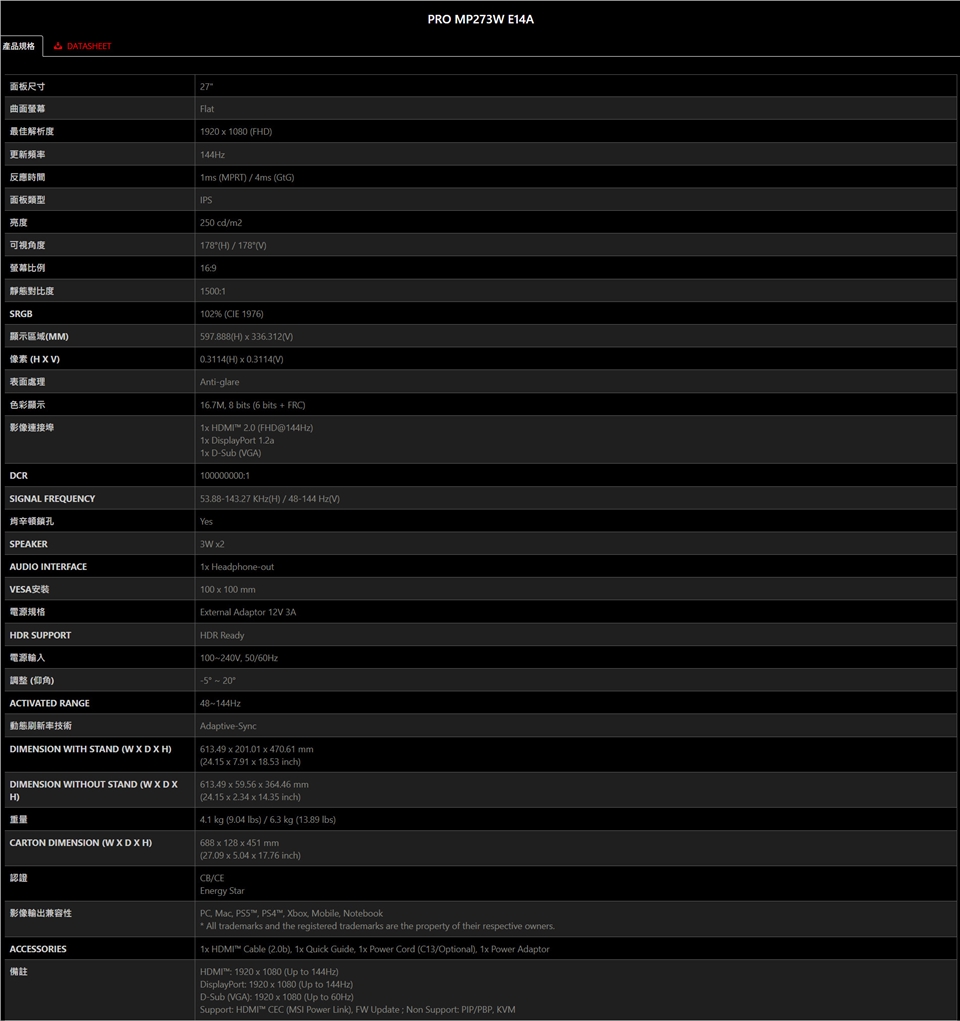Image resolution: width=960 pixels, height=1021 pixels.
Task: Click the HDR Ready value
Action: (x=222, y=635)
